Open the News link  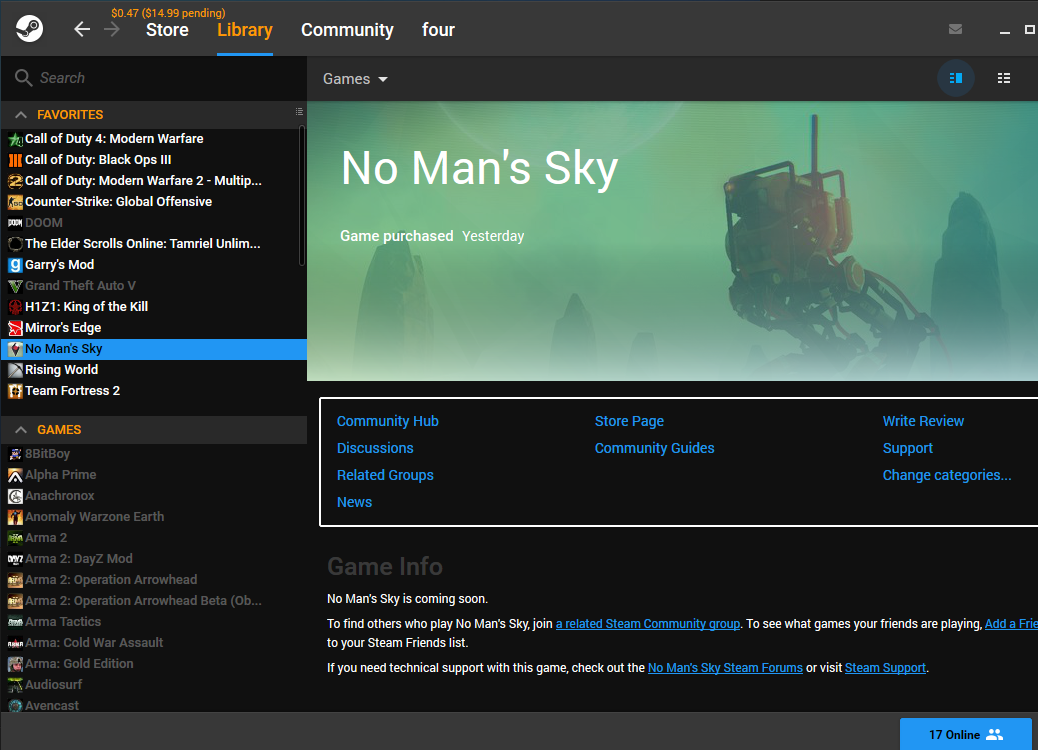355,502
